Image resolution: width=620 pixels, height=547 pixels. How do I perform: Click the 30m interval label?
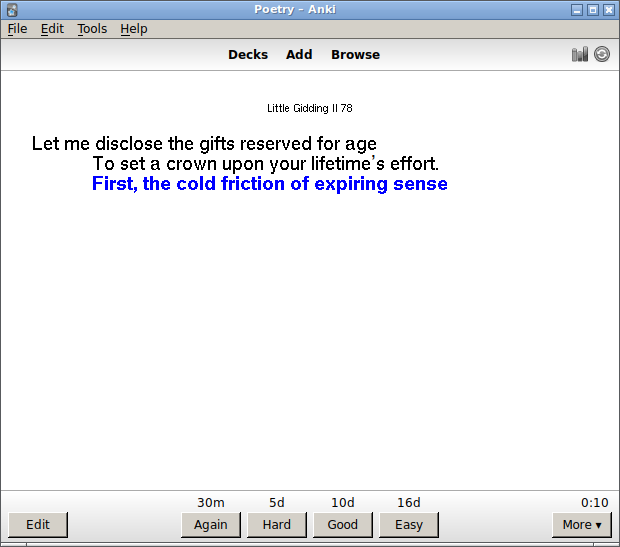click(x=211, y=503)
